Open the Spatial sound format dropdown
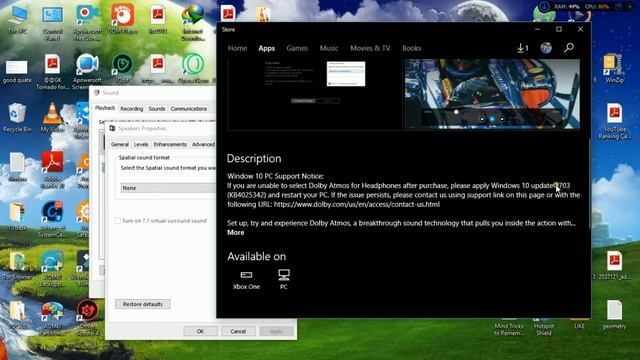640x360 pixels. (168, 188)
